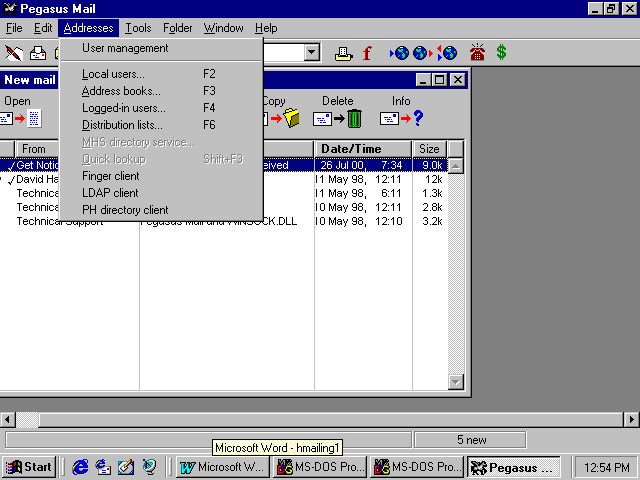The width and height of the screenshot is (640, 480).
Task: Click the globe with red arrow on its right
Action: click(x=422, y=53)
